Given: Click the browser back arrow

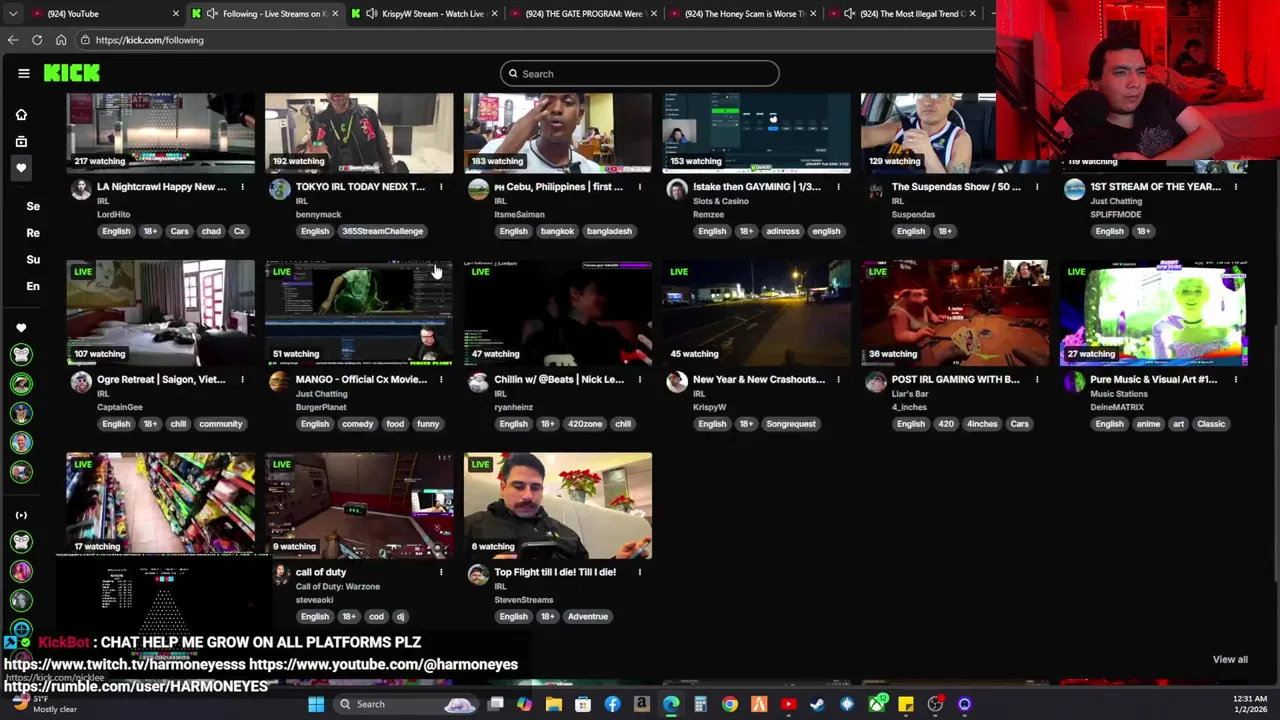Looking at the screenshot, I should 13,40.
